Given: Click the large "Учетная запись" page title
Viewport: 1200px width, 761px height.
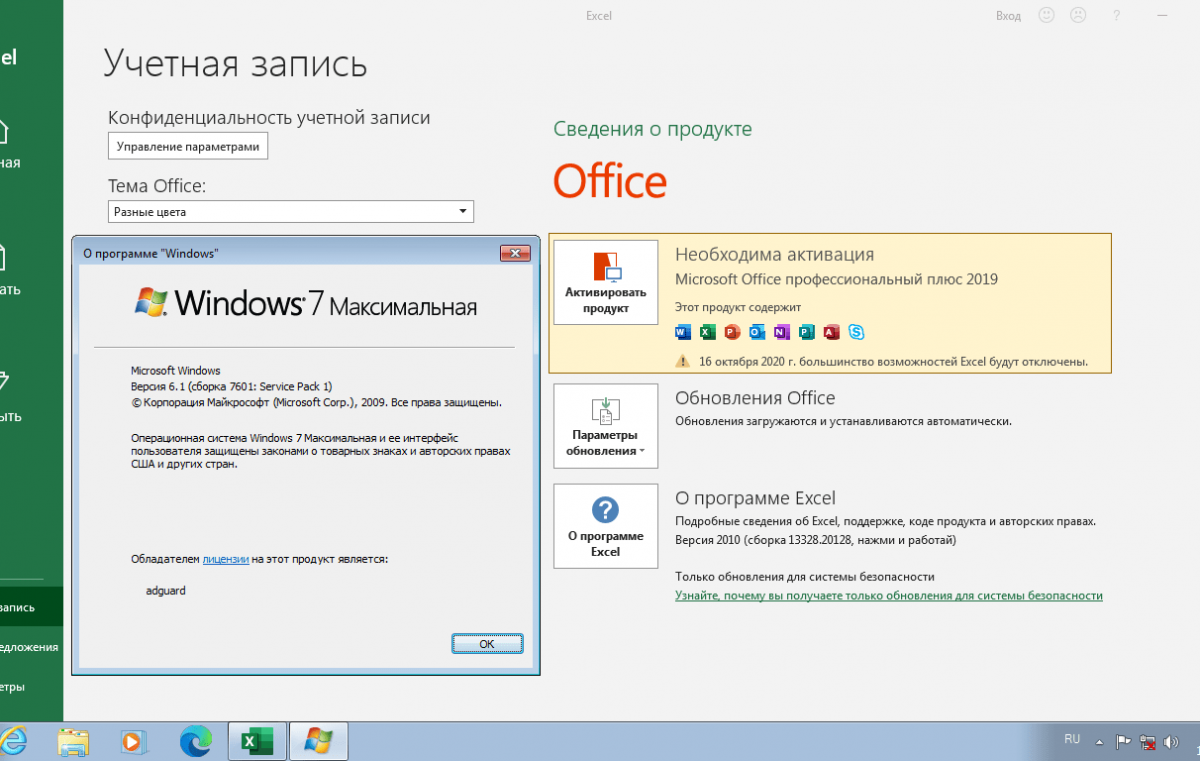Looking at the screenshot, I should click(x=236, y=64).
